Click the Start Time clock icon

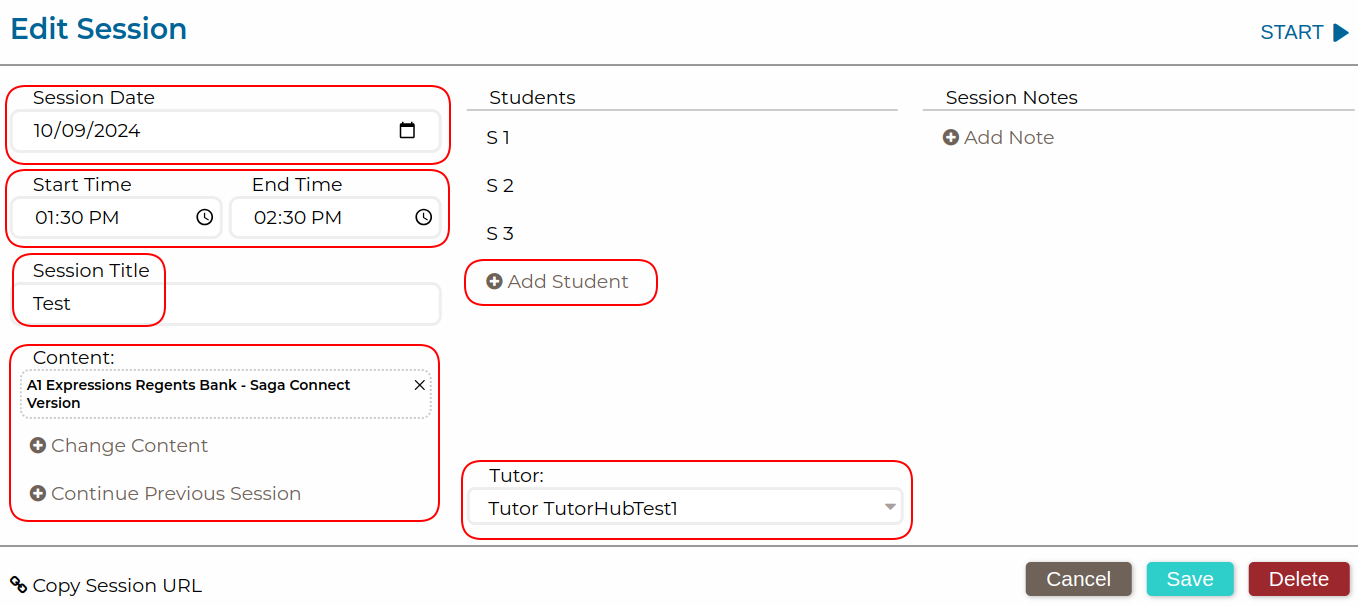204,218
